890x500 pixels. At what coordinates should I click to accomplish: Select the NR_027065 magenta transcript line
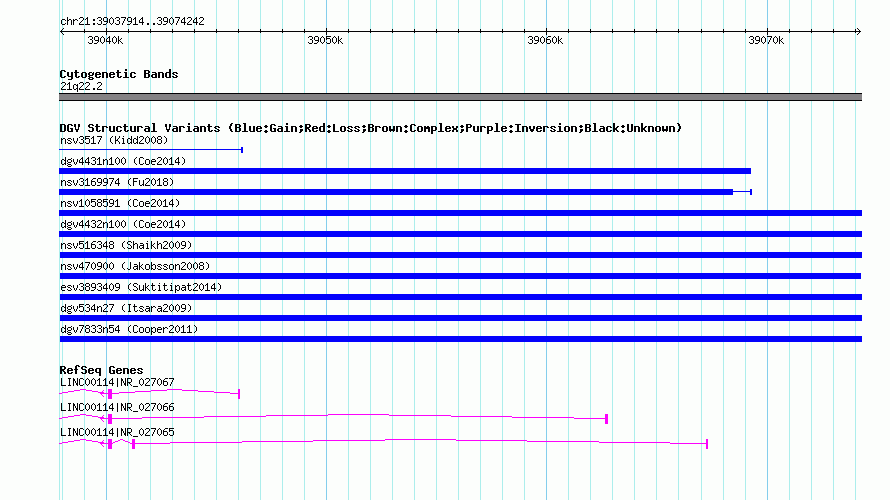[384, 443]
